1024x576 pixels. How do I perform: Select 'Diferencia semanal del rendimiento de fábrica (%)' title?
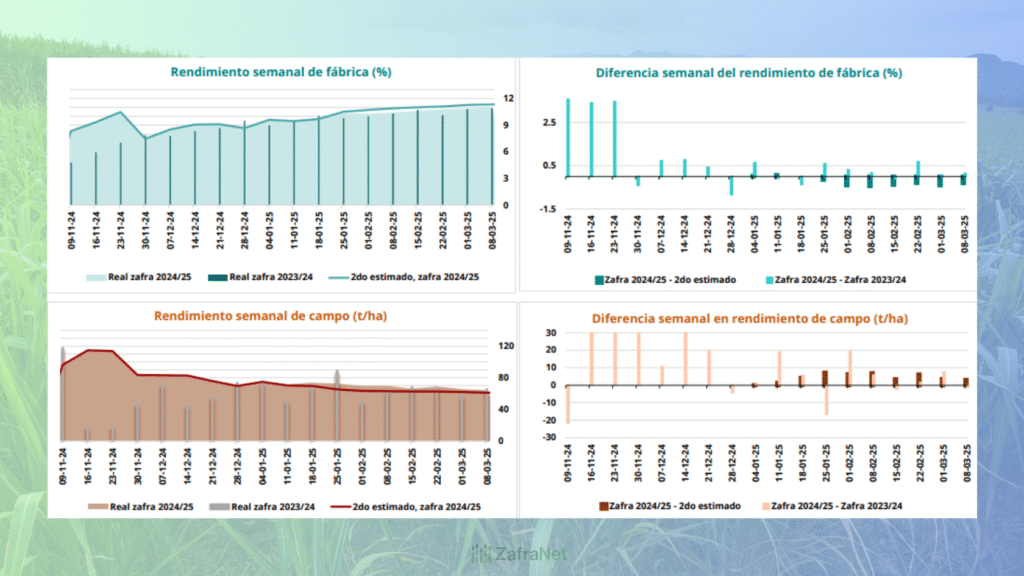click(749, 73)
